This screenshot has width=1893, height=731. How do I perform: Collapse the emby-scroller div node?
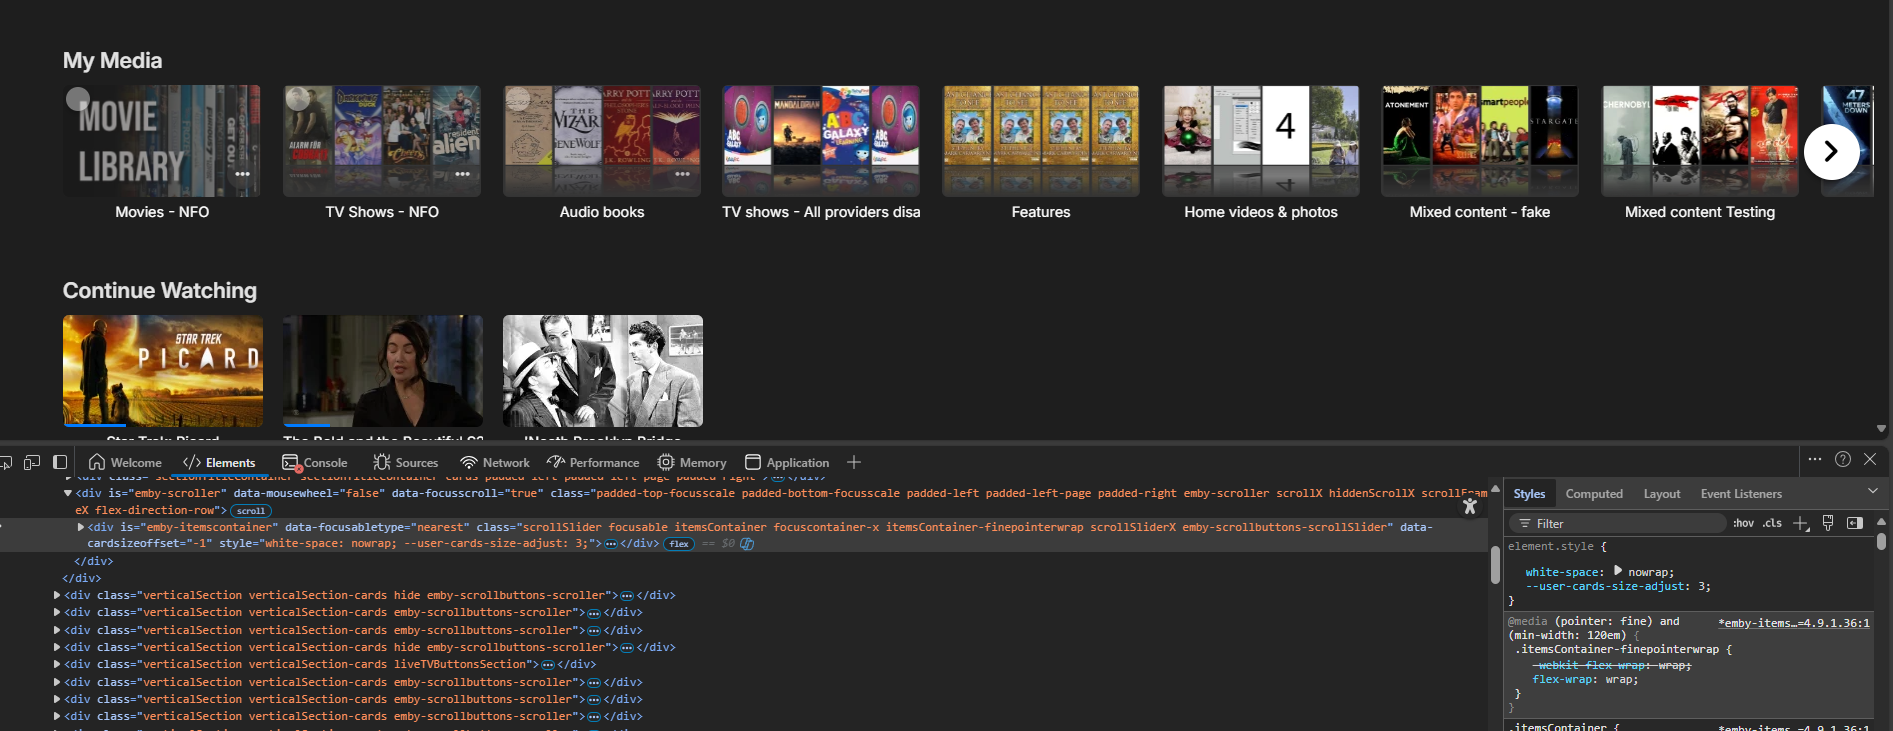pyautogui.click(x=68, y=493)
